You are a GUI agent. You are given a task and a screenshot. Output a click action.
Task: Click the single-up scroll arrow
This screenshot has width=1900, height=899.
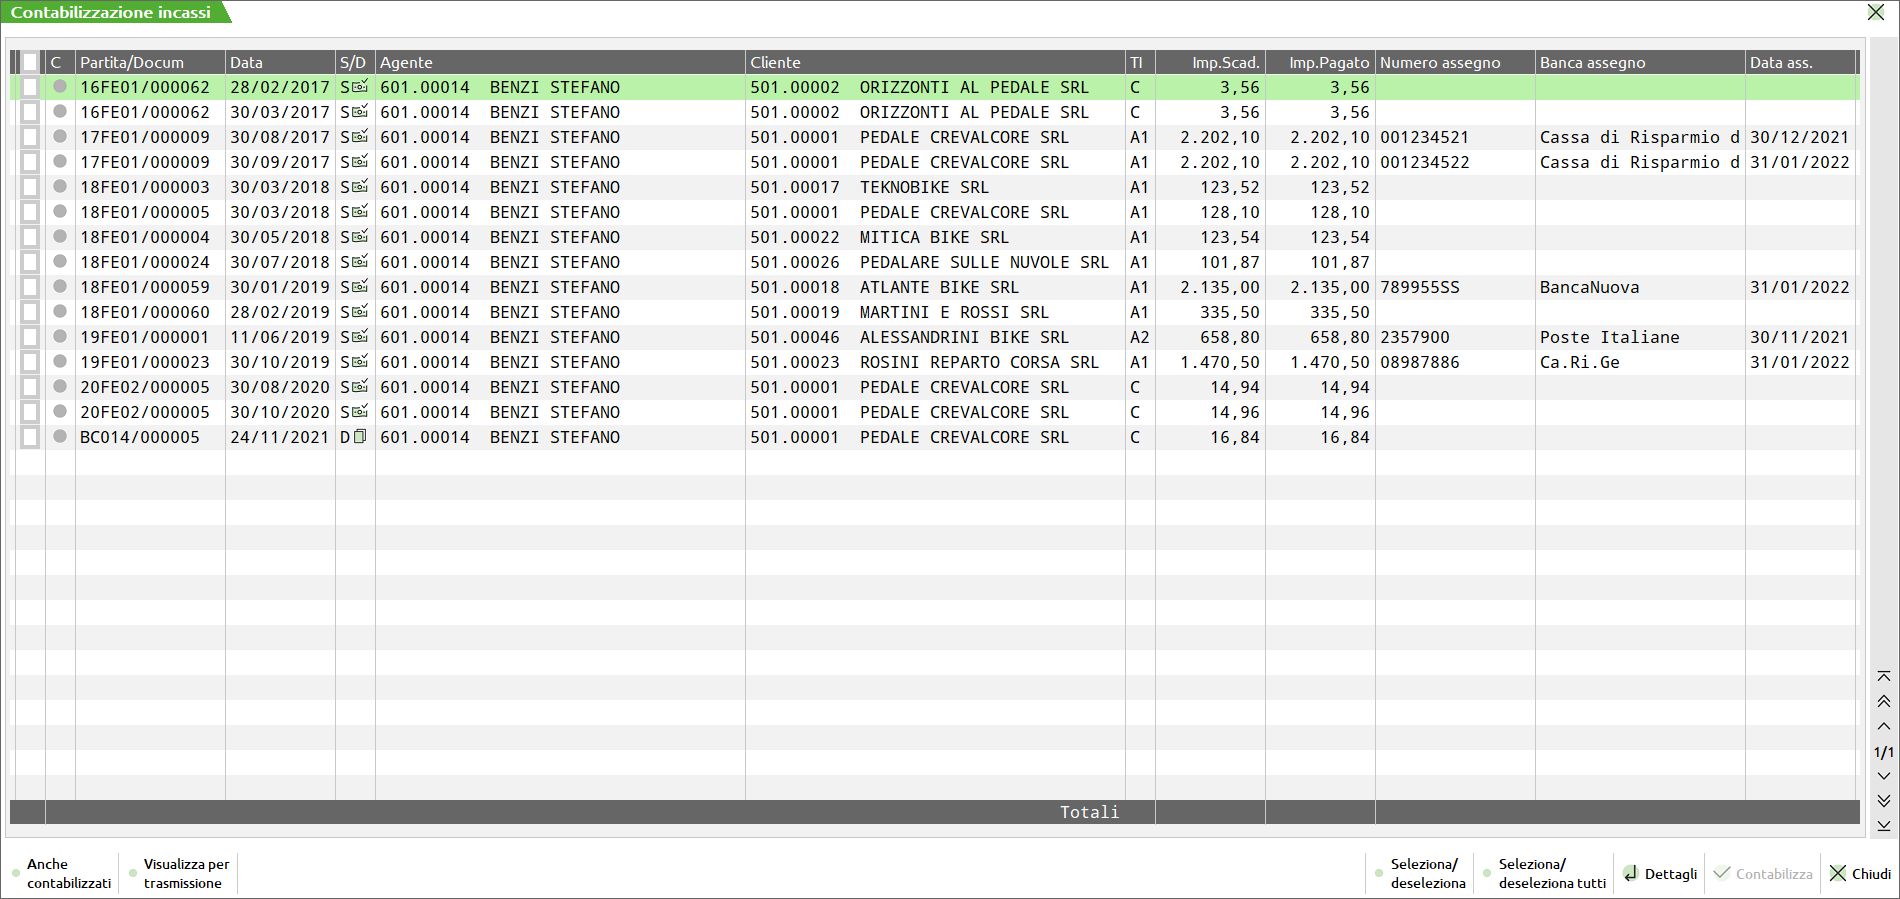coord(1884,727)
